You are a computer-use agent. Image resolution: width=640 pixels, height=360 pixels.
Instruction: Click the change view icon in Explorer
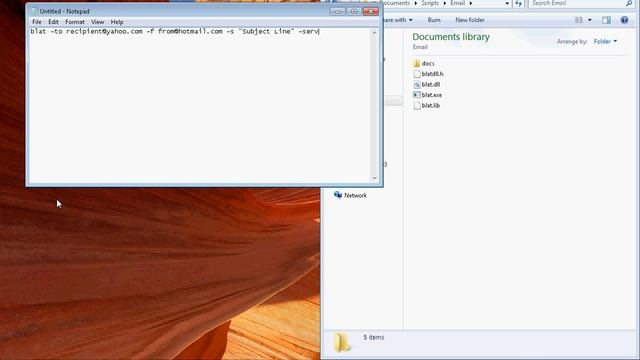point(579,20)
